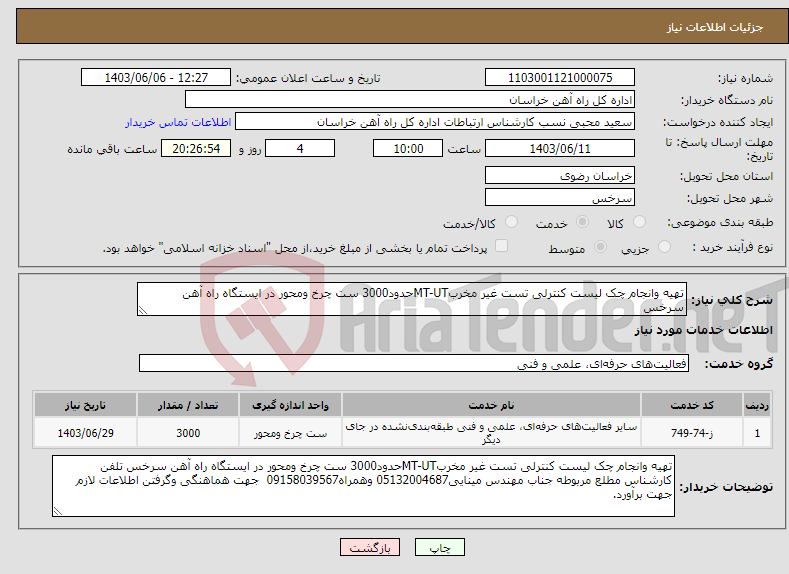Click the remaining days field showing 4
Viewport: 789px width, 574px height.
[x=300, y=148]
